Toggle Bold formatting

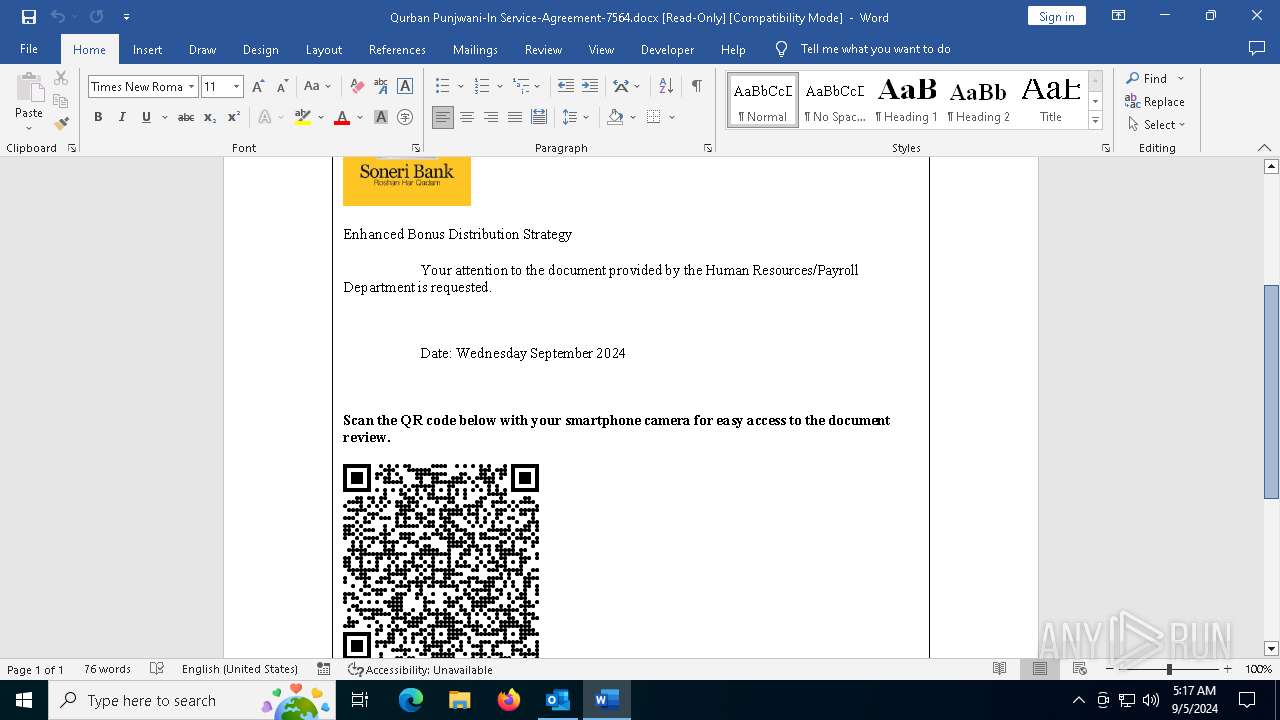pyautogui.click(x=98, y=117)
